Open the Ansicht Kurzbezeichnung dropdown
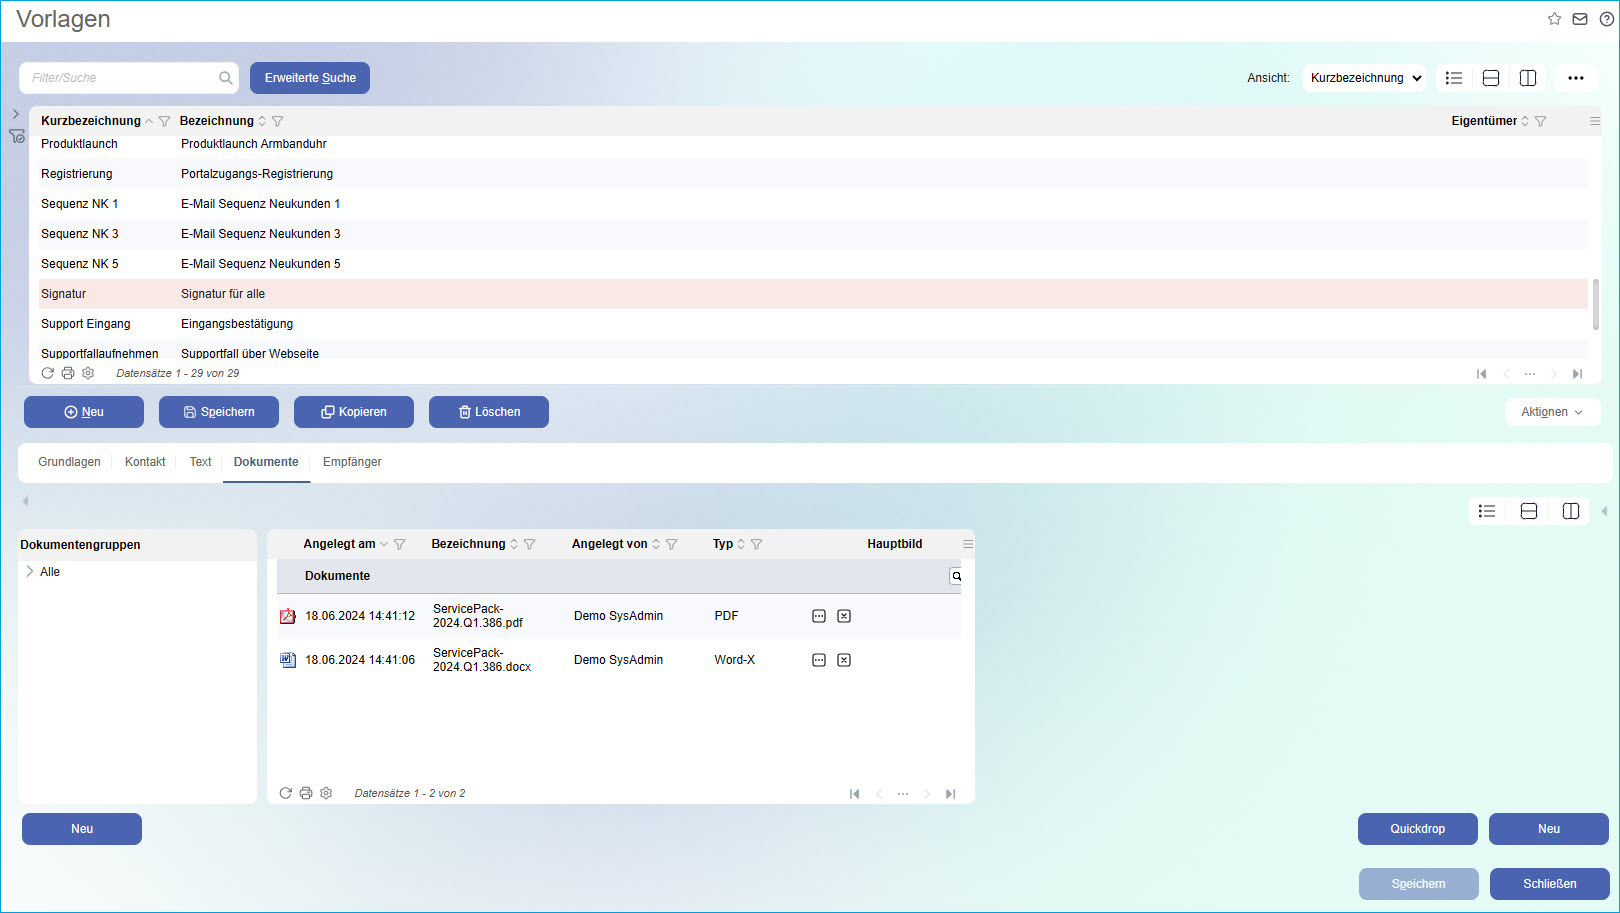 tap(1364, 78)
